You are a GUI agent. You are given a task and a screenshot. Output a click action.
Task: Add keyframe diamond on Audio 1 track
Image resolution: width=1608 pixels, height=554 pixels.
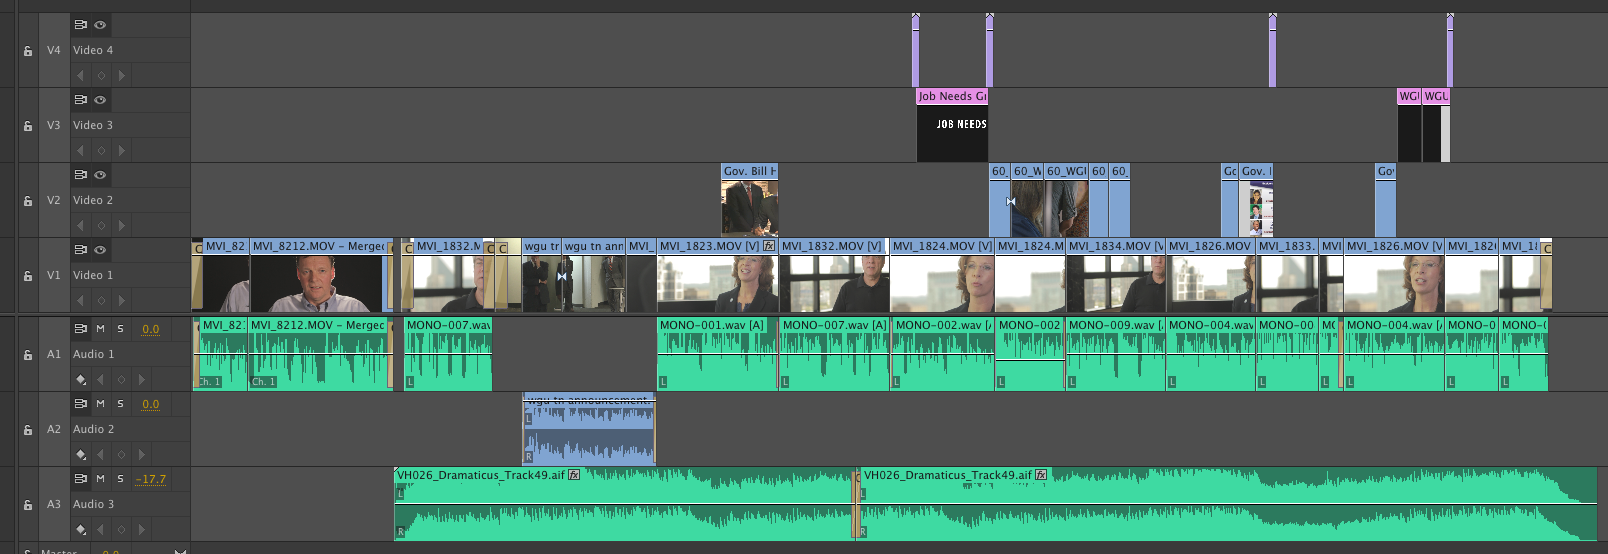[121, 380]
